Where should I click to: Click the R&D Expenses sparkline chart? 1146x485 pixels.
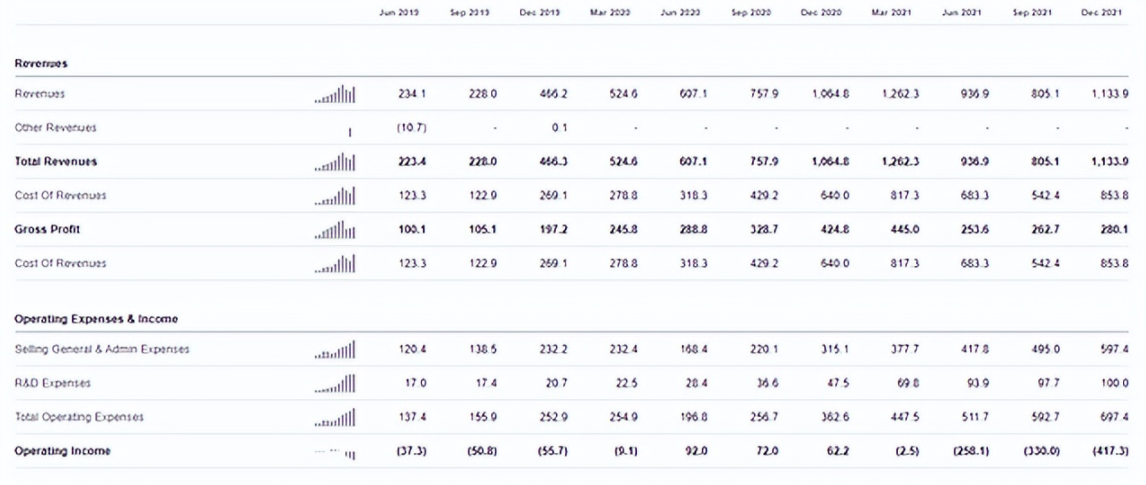[x=335, y=383]
